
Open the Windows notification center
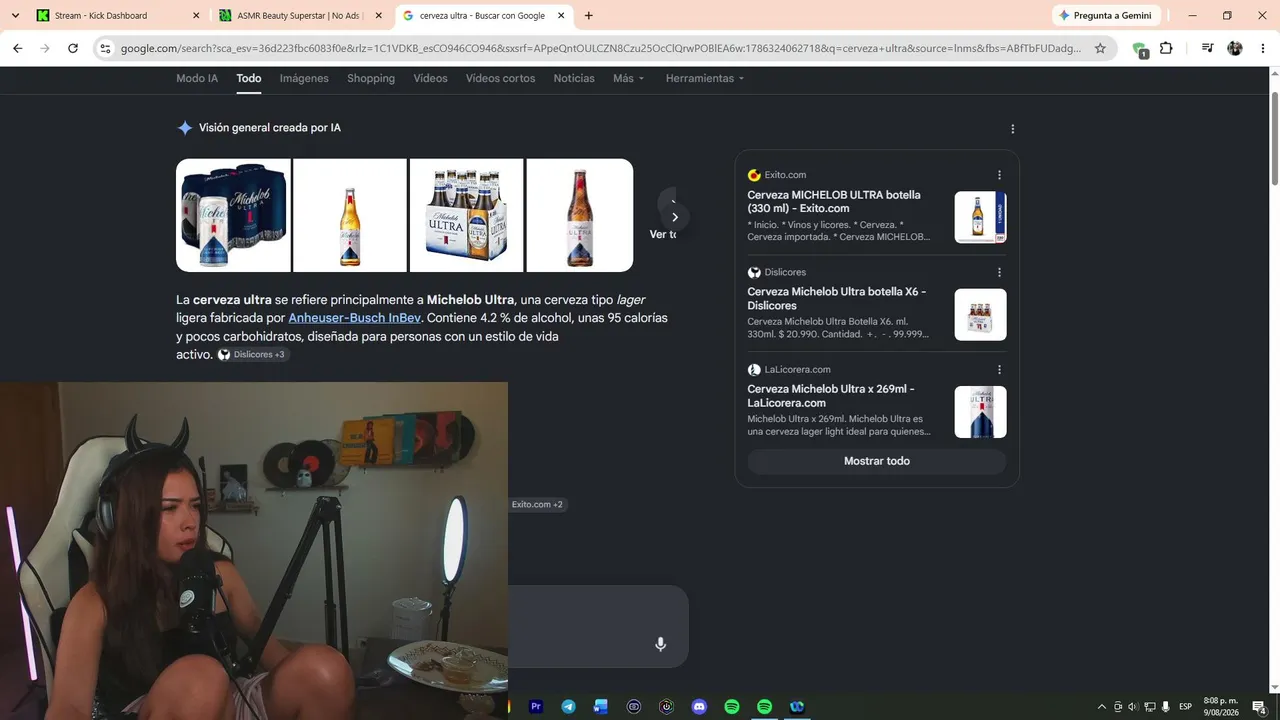coord(1259,707)
